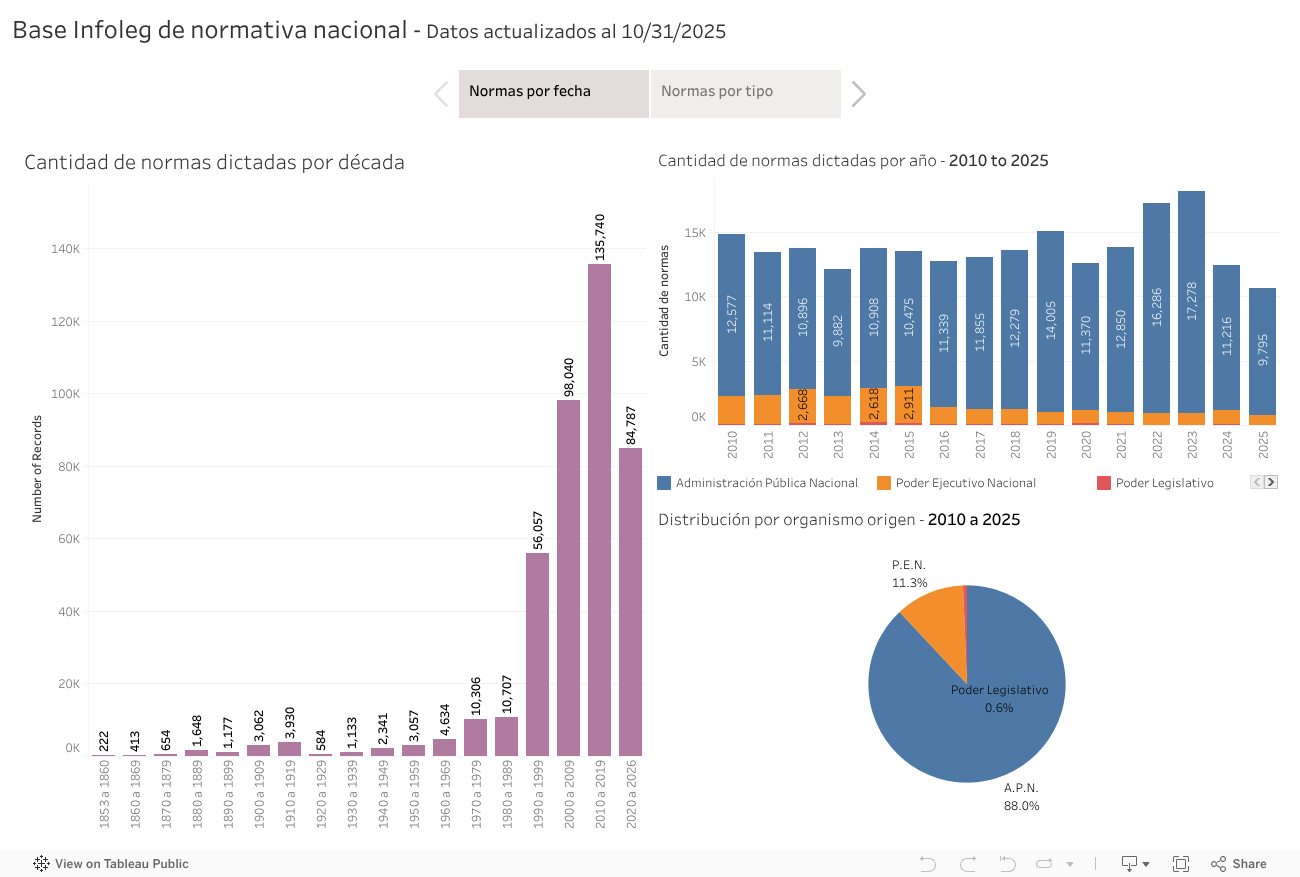Click the Refresh data icon
This screenshot has height=877, width=1300.
[x=1045, y=864]
